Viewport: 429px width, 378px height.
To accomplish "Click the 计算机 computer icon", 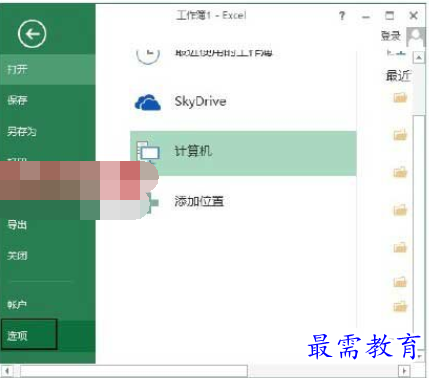I will 149,152.
